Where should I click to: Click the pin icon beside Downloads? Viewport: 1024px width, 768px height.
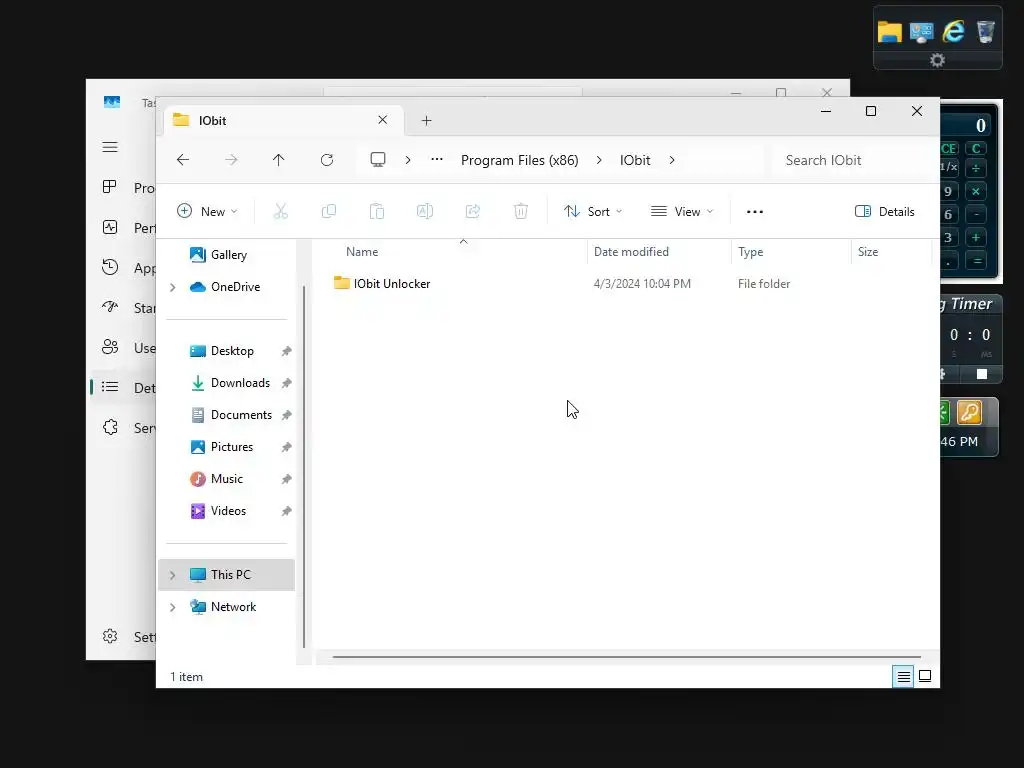[x=286, y=383]
